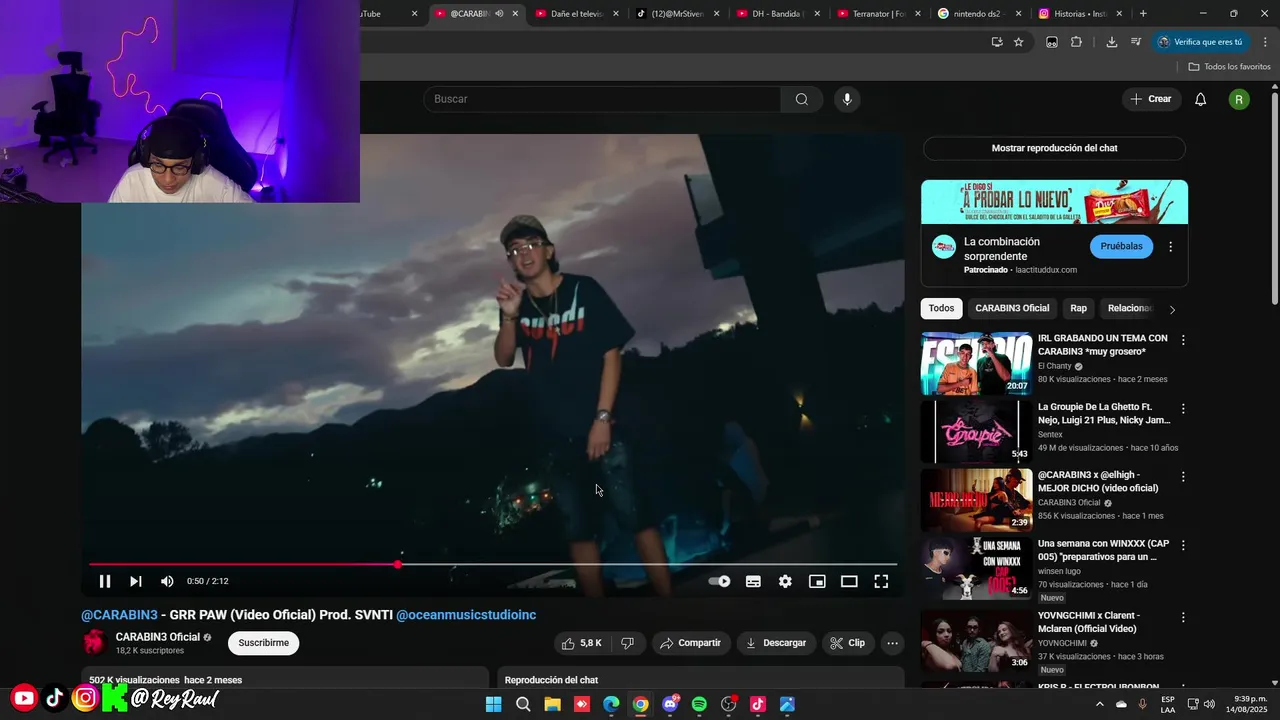The height and width of the screenshot is (720, 1280).
Task: Open options for MEJOR DICHO video
Action: point(1183,477)
